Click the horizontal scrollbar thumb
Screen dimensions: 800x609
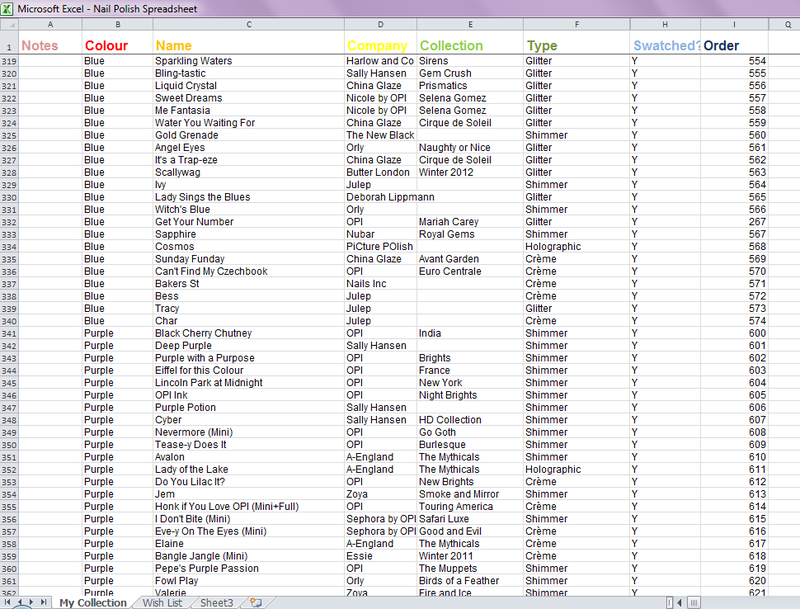(x=693, y=603)
